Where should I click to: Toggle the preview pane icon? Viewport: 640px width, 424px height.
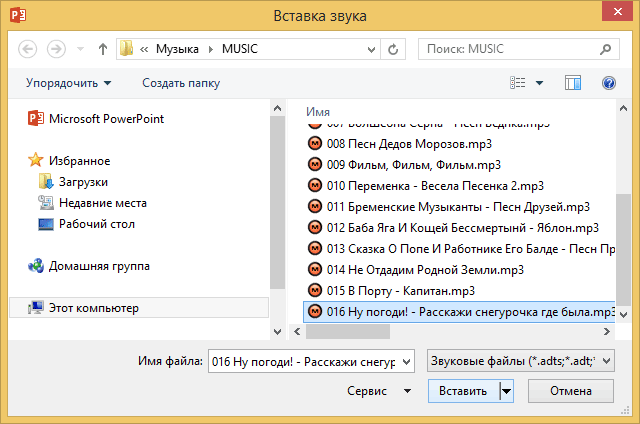coord(573,83)
